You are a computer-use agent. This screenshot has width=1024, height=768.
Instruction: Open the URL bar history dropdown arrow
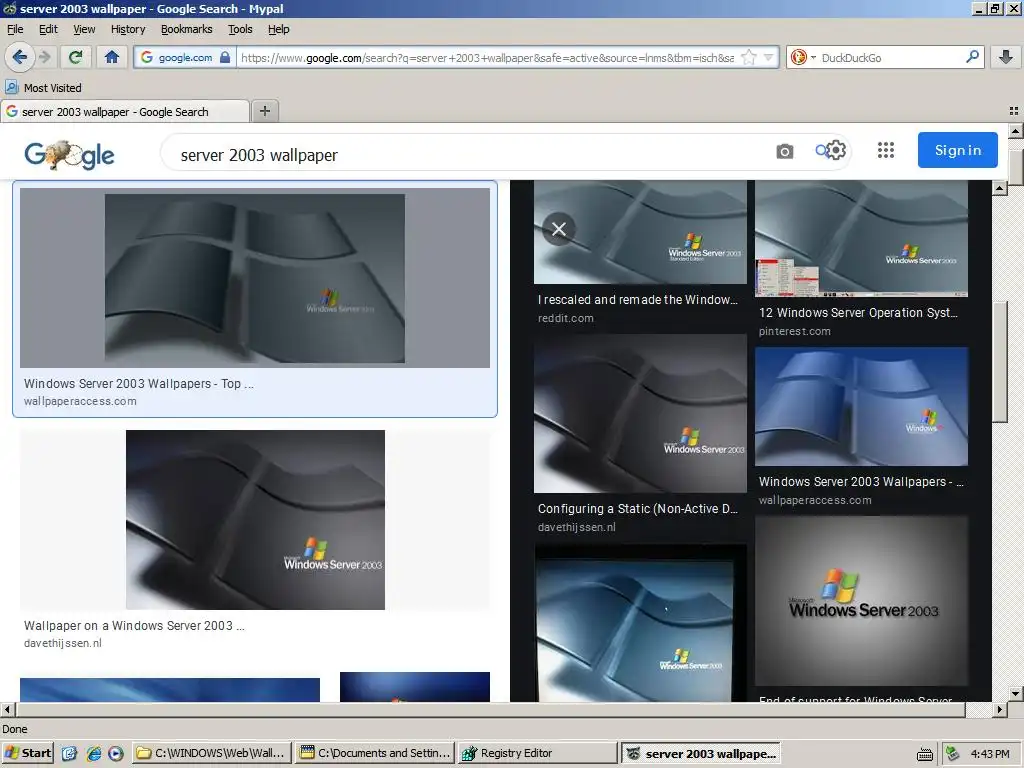click(x=769, y=57)
